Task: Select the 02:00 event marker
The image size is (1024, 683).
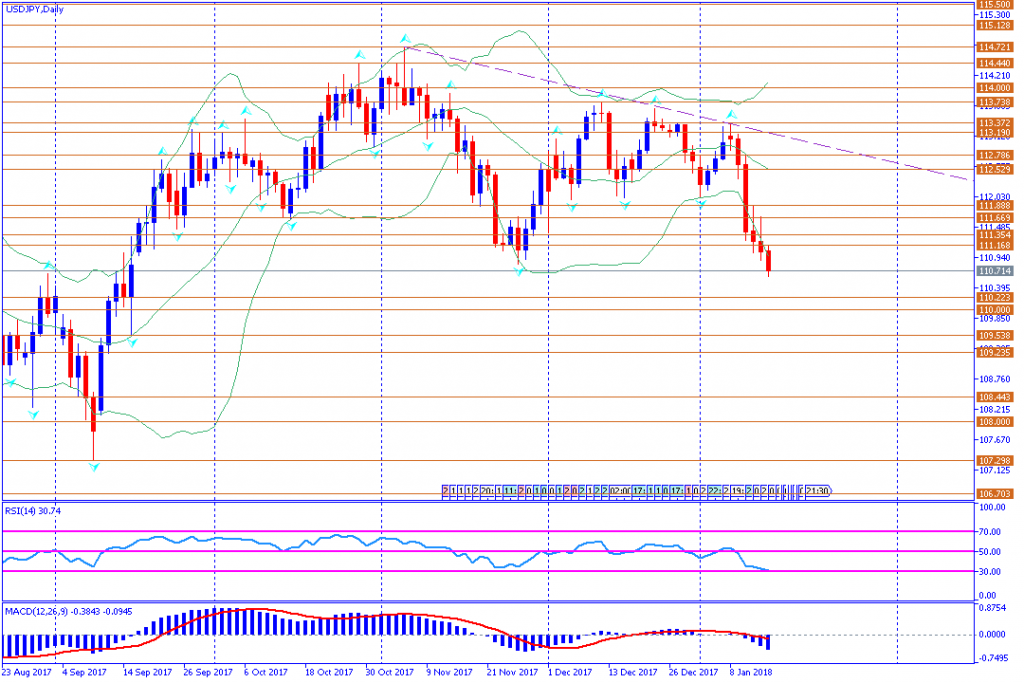Action: 621,491
